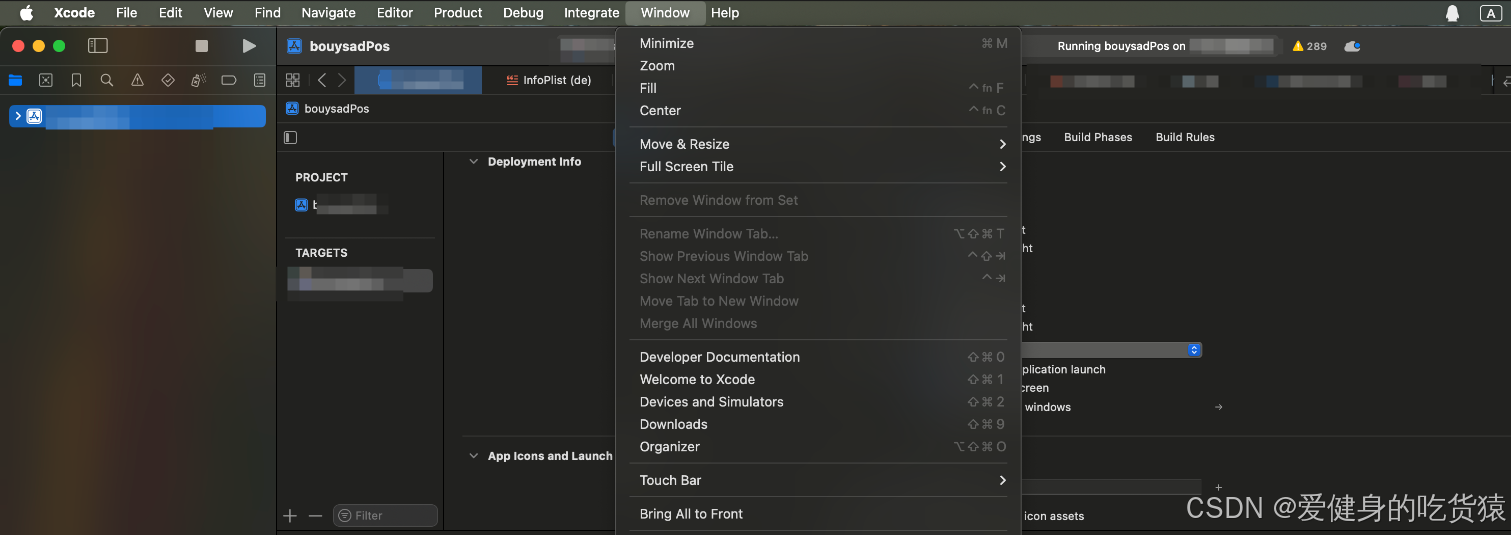Open the Help menu
The height and width of the screenshot is (535, 1511).
tap(725, 13)
